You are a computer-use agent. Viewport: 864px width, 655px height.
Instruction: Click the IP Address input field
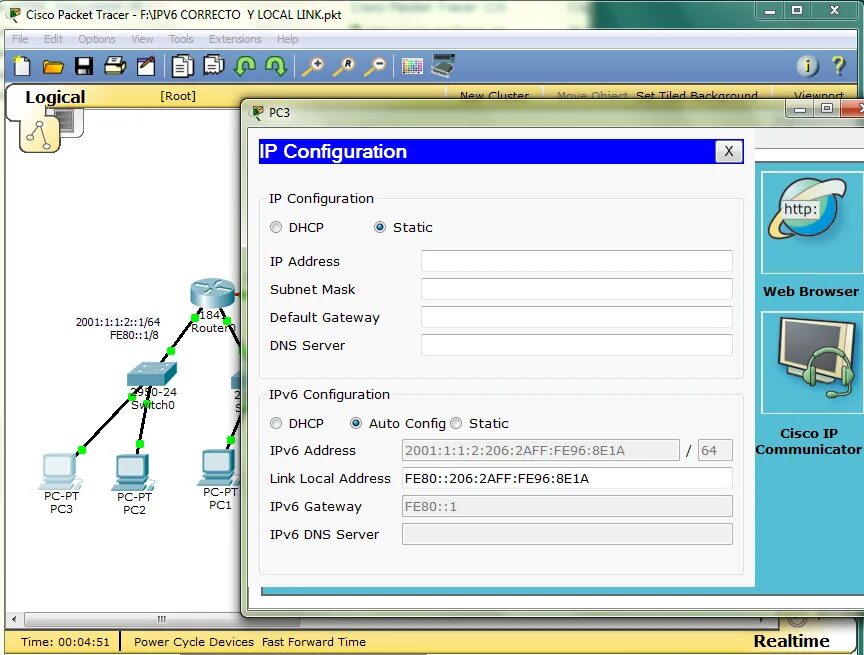(576, 261)
